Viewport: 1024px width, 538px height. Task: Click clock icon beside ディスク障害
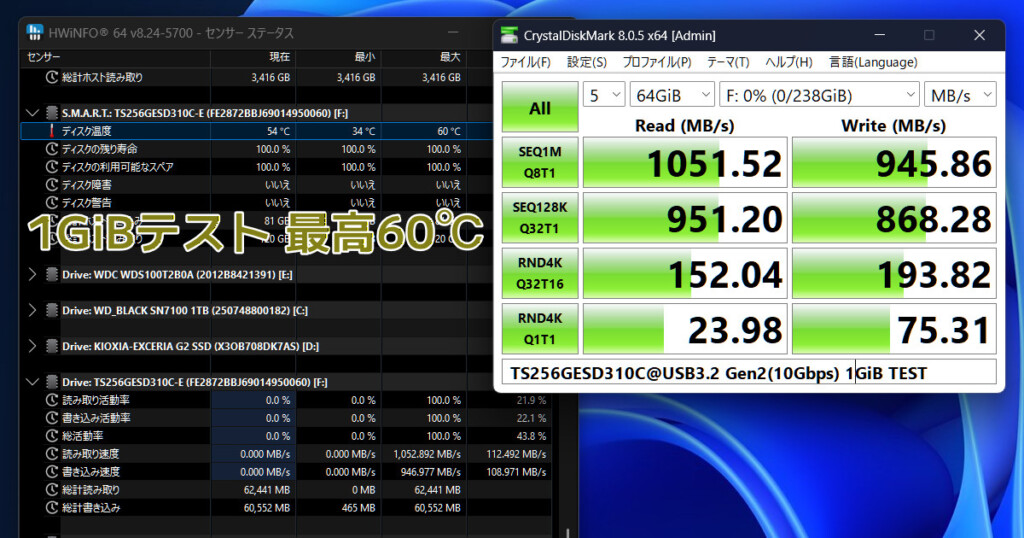pos(52,185)
